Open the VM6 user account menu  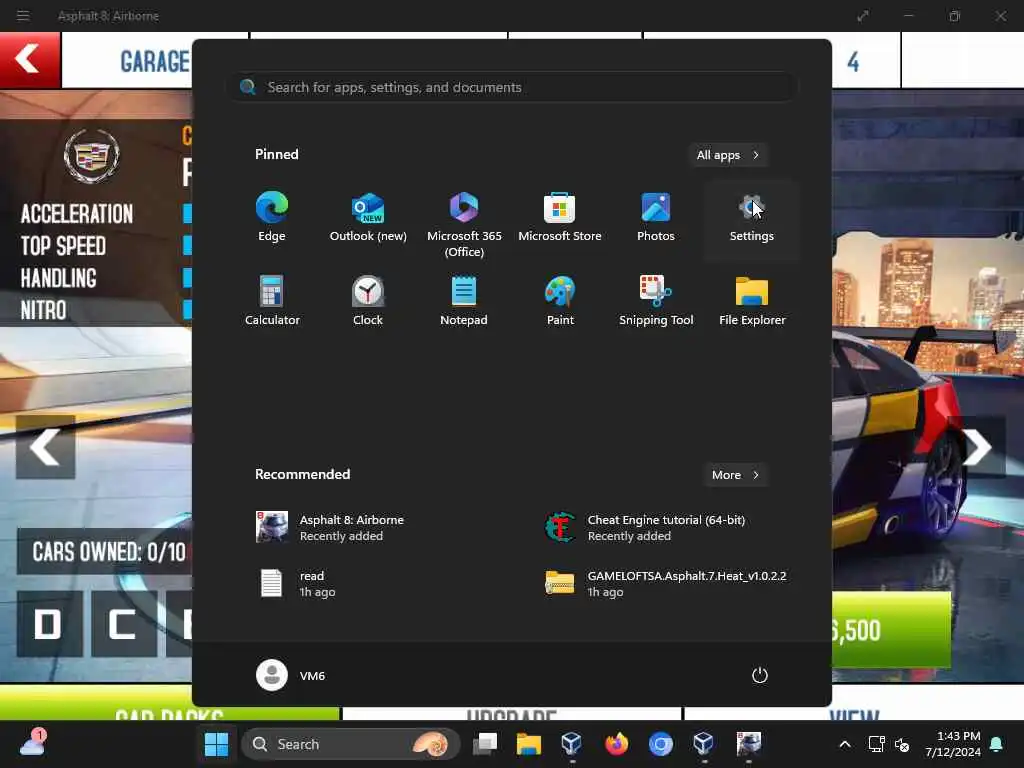(x=291, y=675)
